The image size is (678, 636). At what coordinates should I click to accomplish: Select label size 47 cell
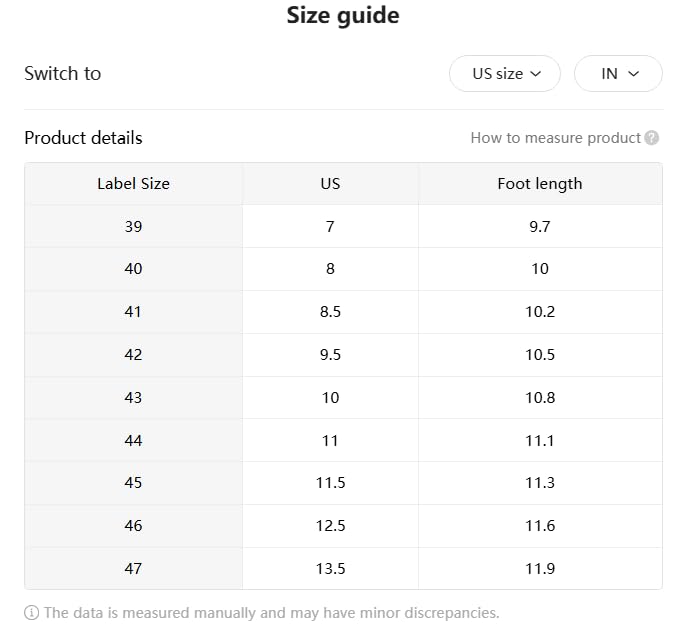click(x=133, y=569)
